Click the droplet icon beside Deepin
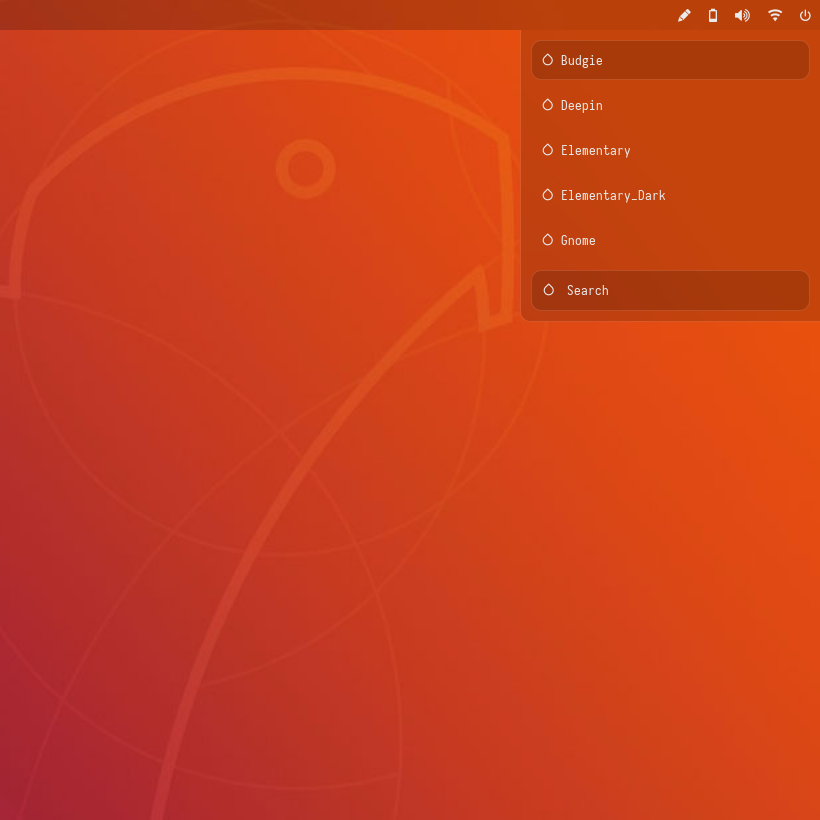Image resolution: width=820 pixels, height=820 pixels. [547, 105]
